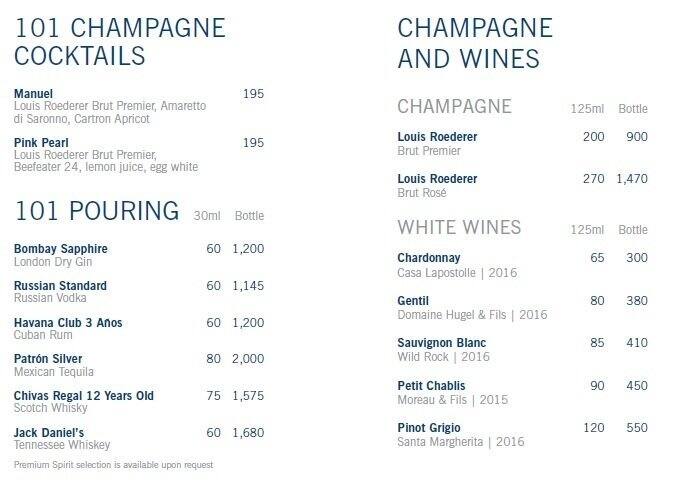Screen dimensions: 691x495
Task: Click the 101 Champagne Cocktails heading
Action: click(x=120, y=41)
